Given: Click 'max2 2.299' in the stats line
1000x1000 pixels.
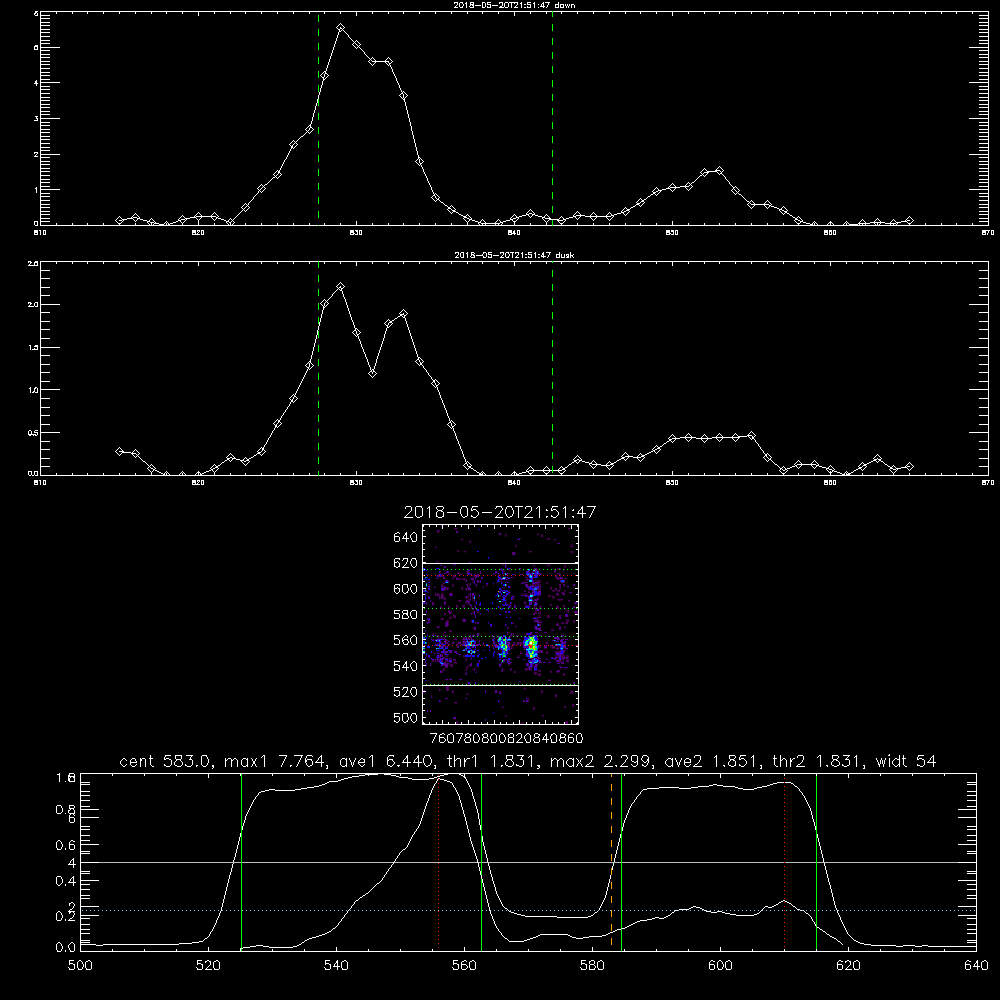Looking at the screenshot, I should [x=599, y=761].
